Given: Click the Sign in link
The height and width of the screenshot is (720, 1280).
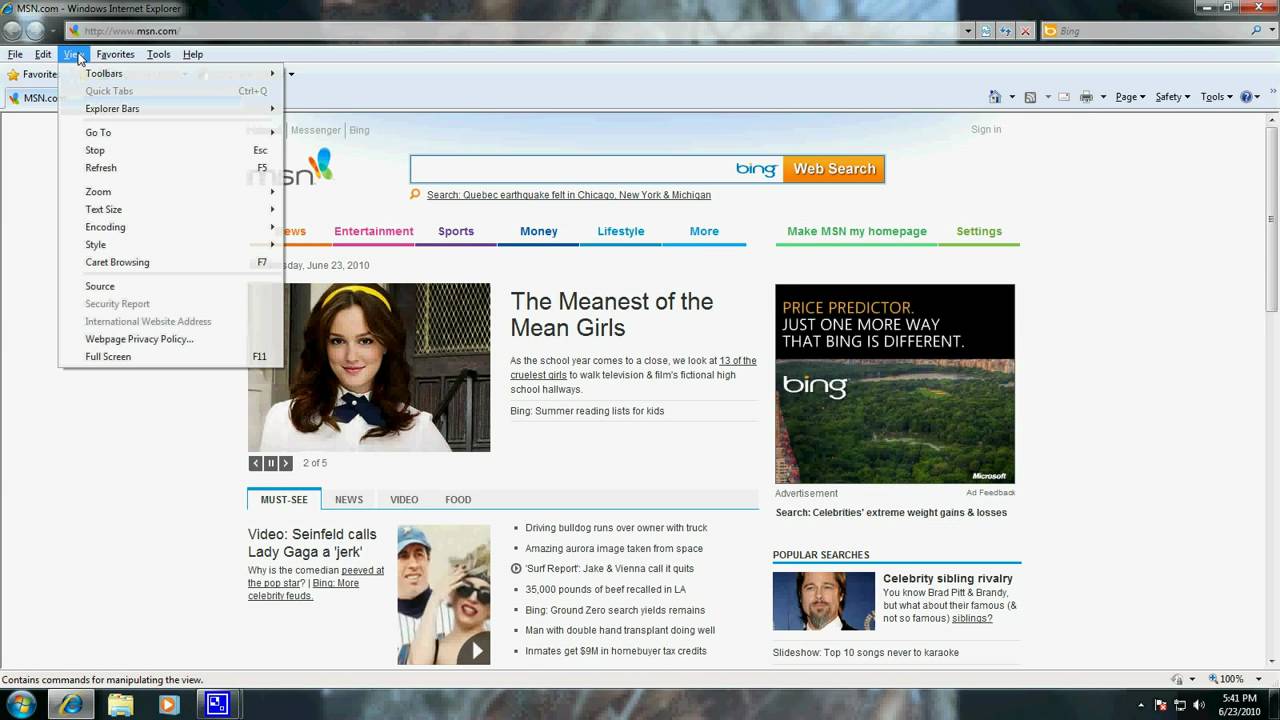Looking at the screenshot, I should (986, 129).
